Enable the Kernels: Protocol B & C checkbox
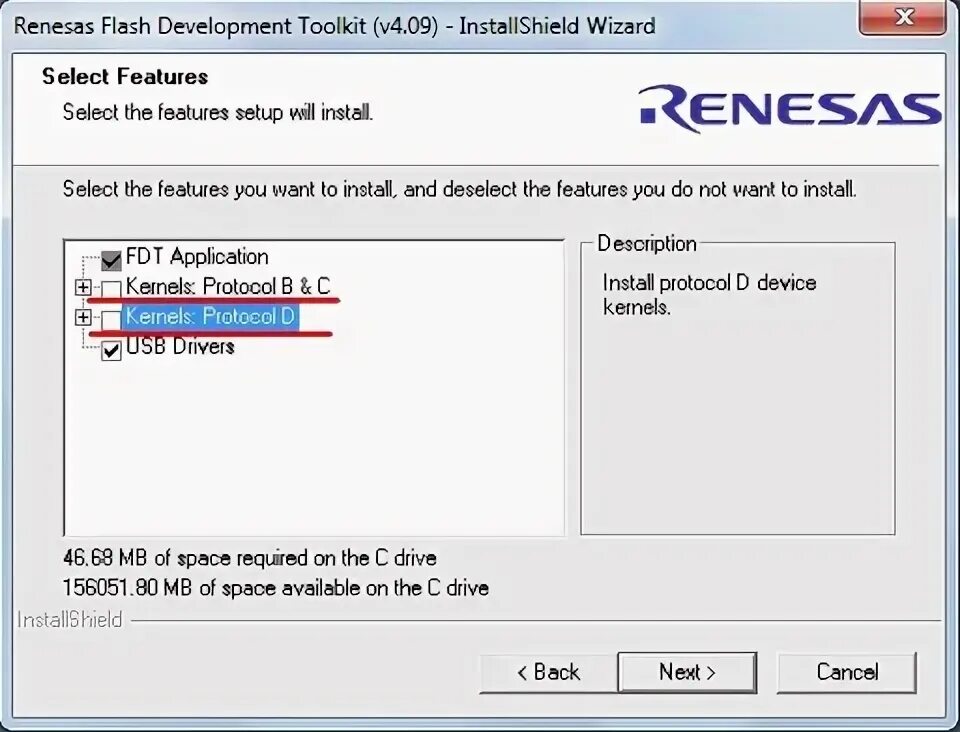The image size is (960, 732). pyautogui.click(x=110, y=287)
